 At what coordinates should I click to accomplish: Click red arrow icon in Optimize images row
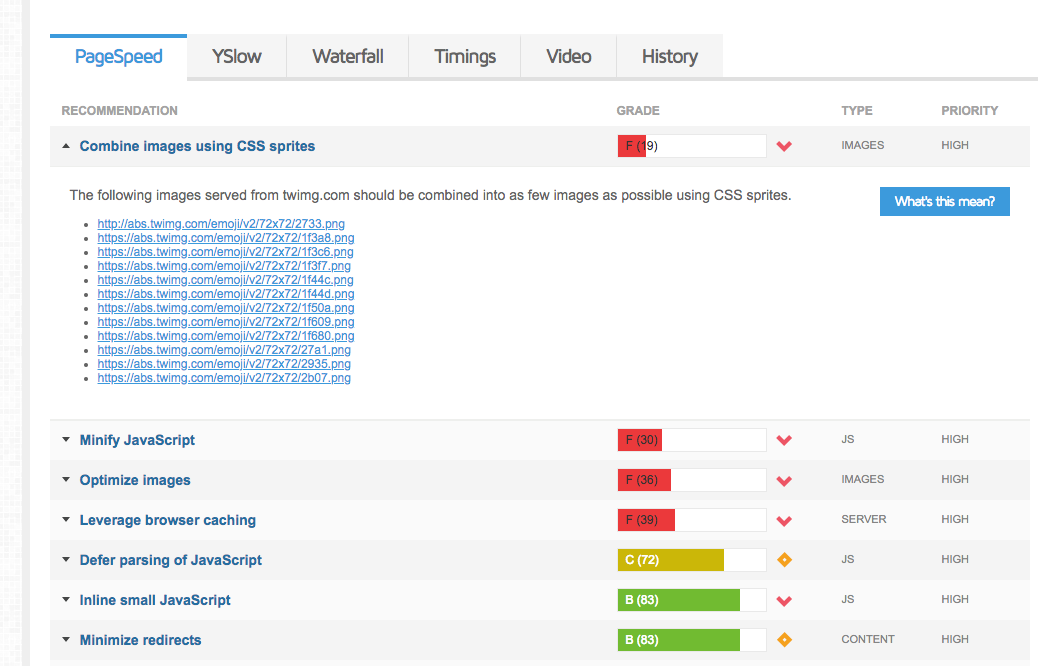784,480
